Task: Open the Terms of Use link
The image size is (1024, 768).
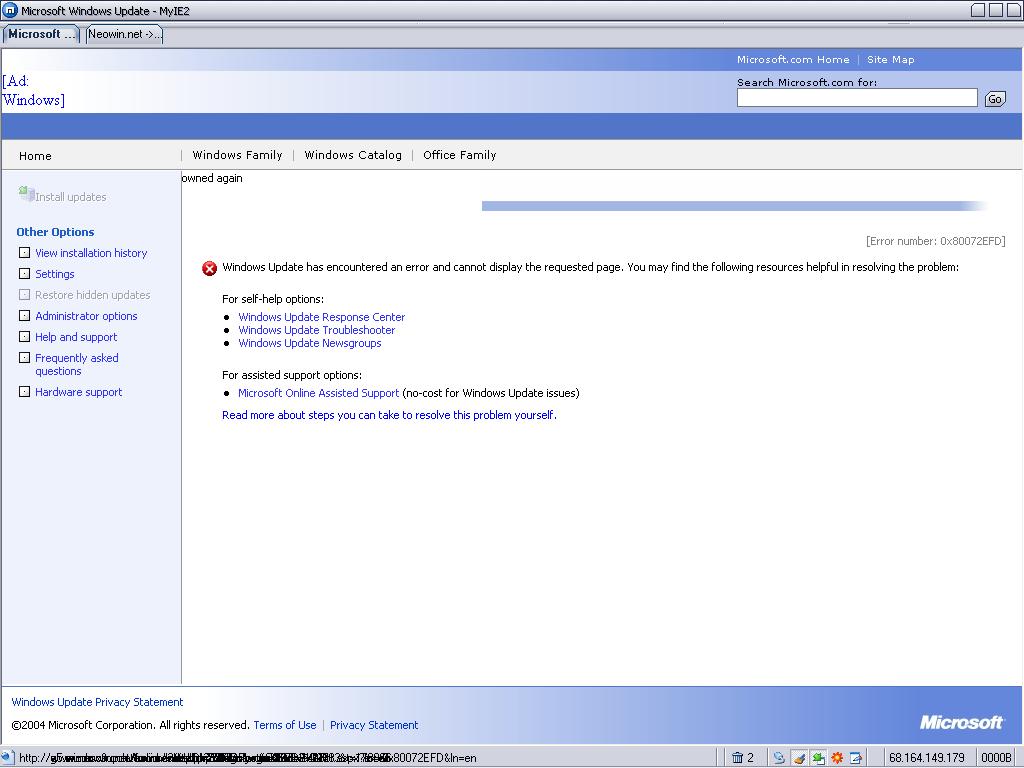Action: (x=285, y=724)
